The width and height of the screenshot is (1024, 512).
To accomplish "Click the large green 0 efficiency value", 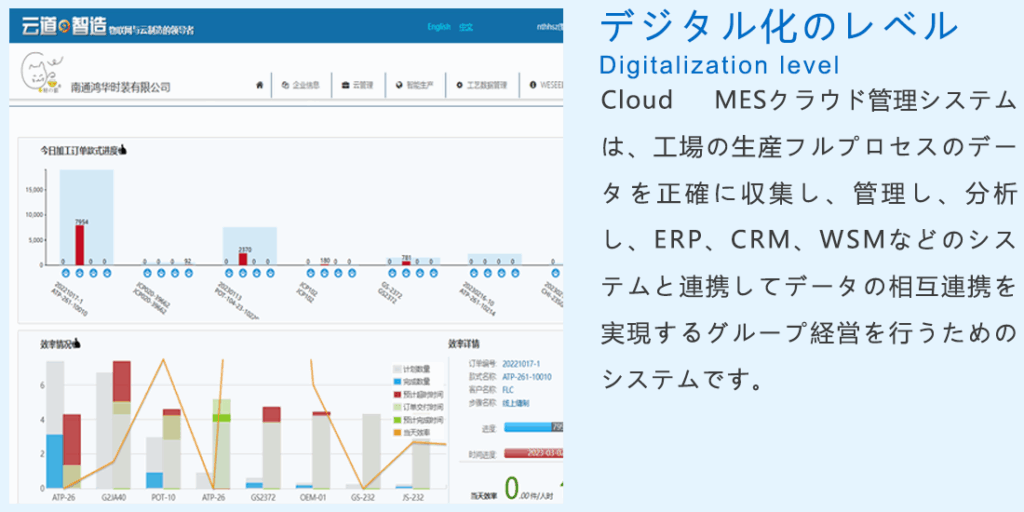I will tap(513, 488).
